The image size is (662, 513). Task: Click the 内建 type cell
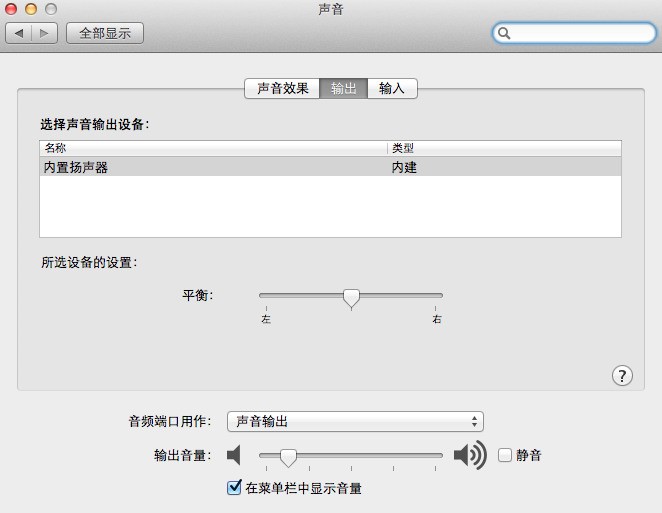pos(404,167)
